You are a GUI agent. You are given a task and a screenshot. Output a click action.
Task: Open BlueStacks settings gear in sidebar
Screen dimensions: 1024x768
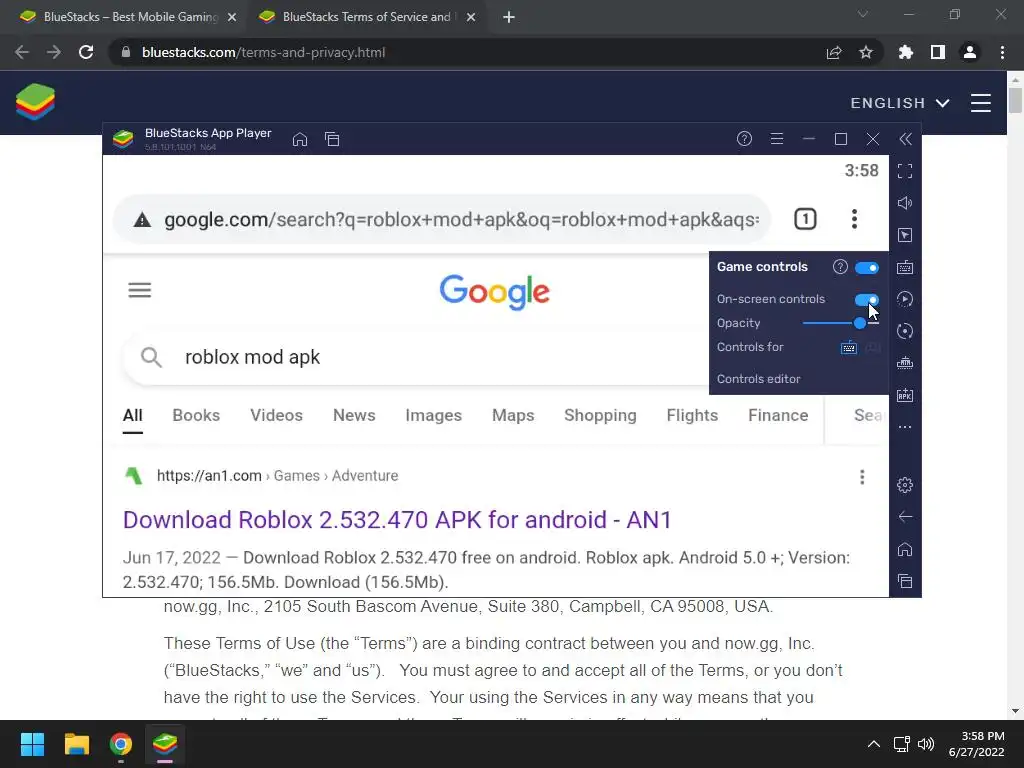point(904,485)
